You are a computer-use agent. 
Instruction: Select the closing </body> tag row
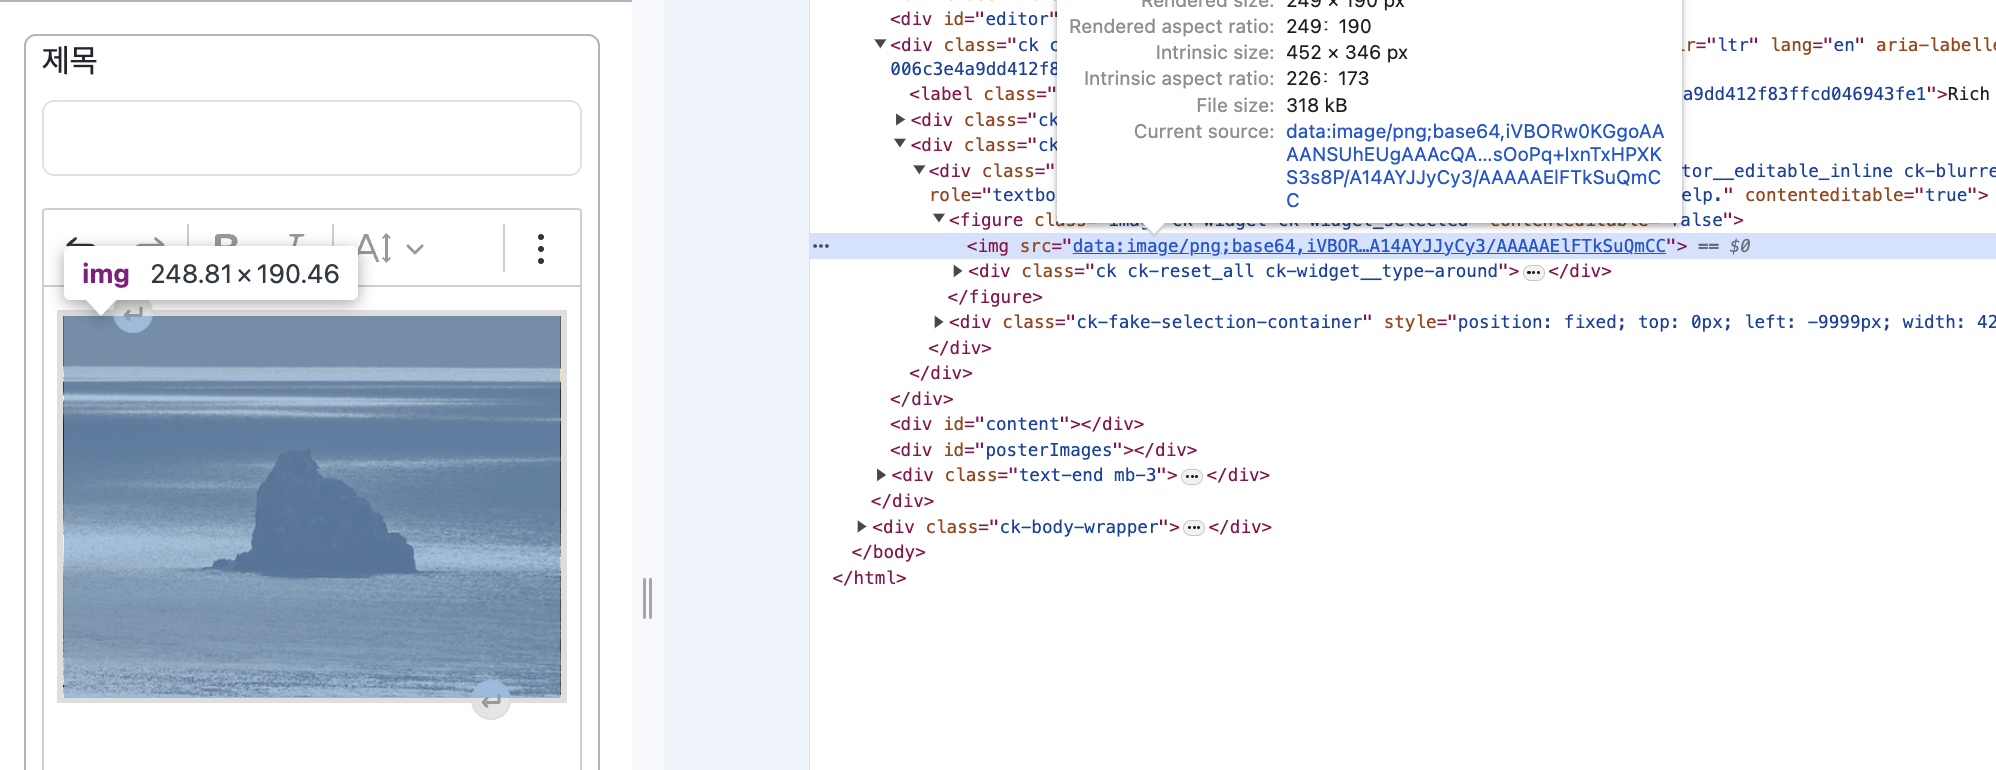click(888, 552)
